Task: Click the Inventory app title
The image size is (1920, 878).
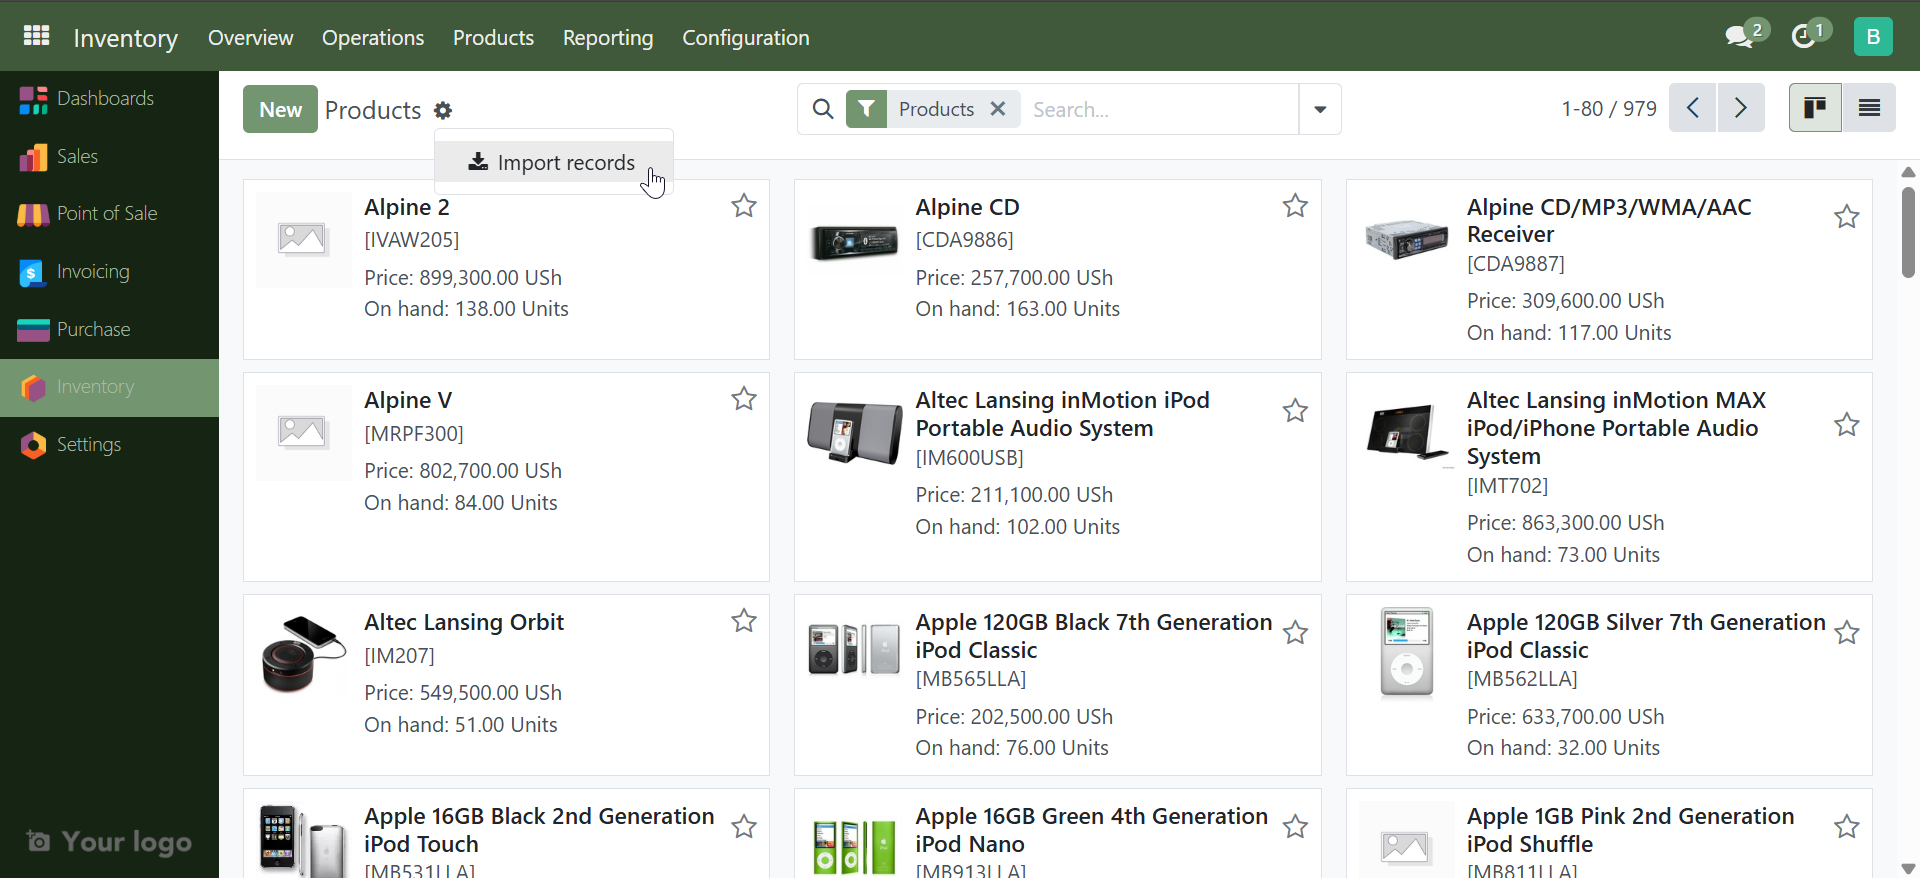Action: [126, 38]
